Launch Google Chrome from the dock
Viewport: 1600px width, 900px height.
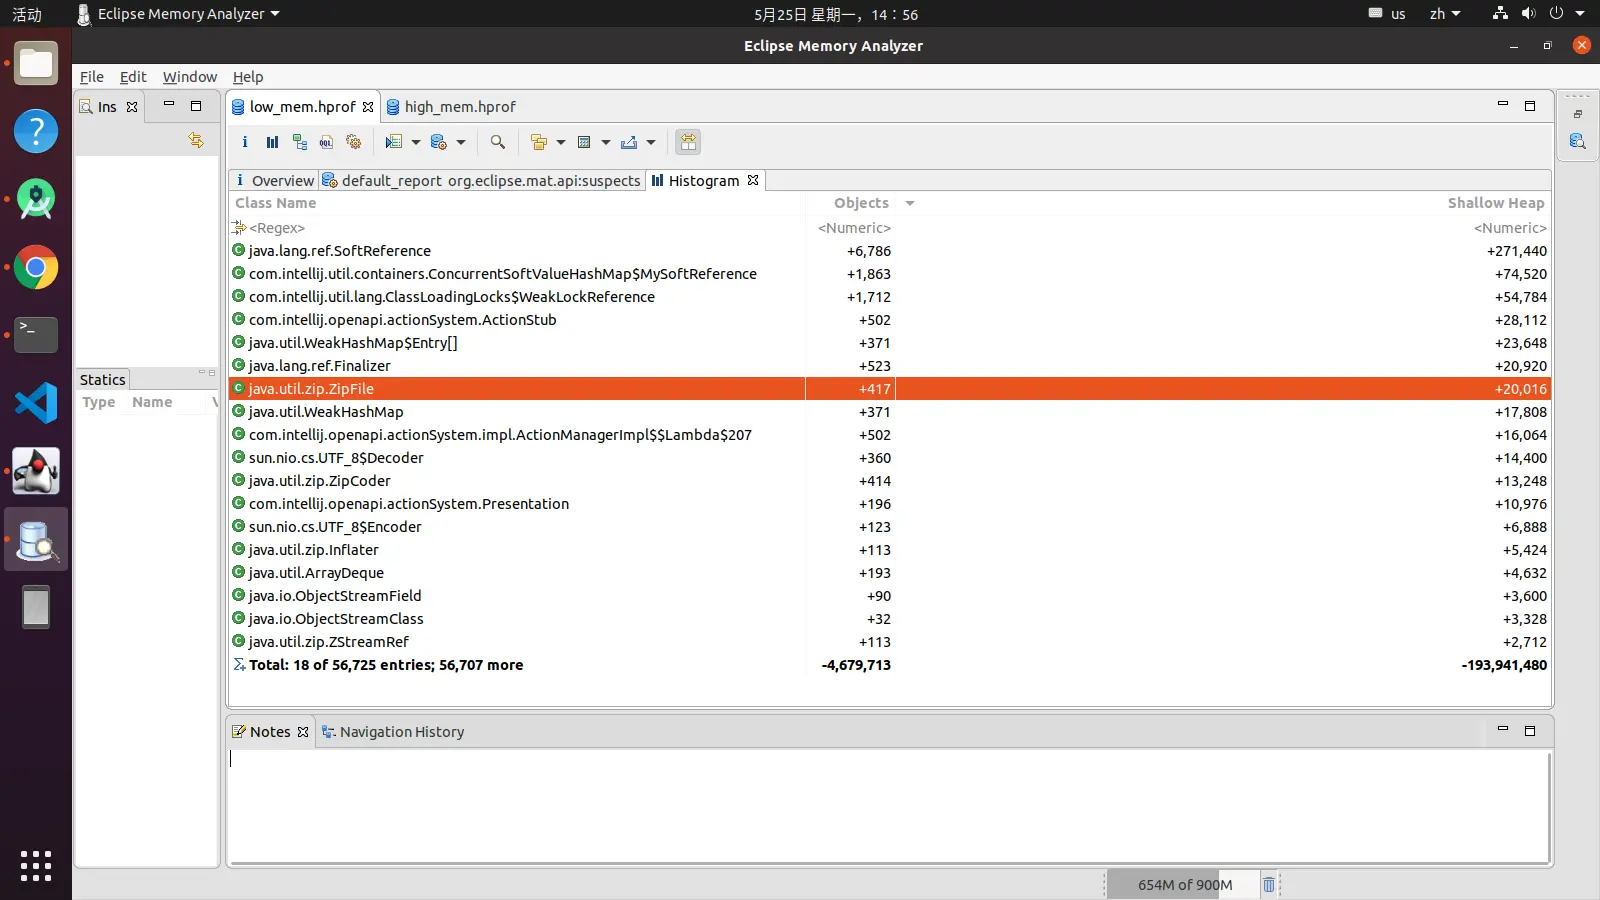point(36,267)
